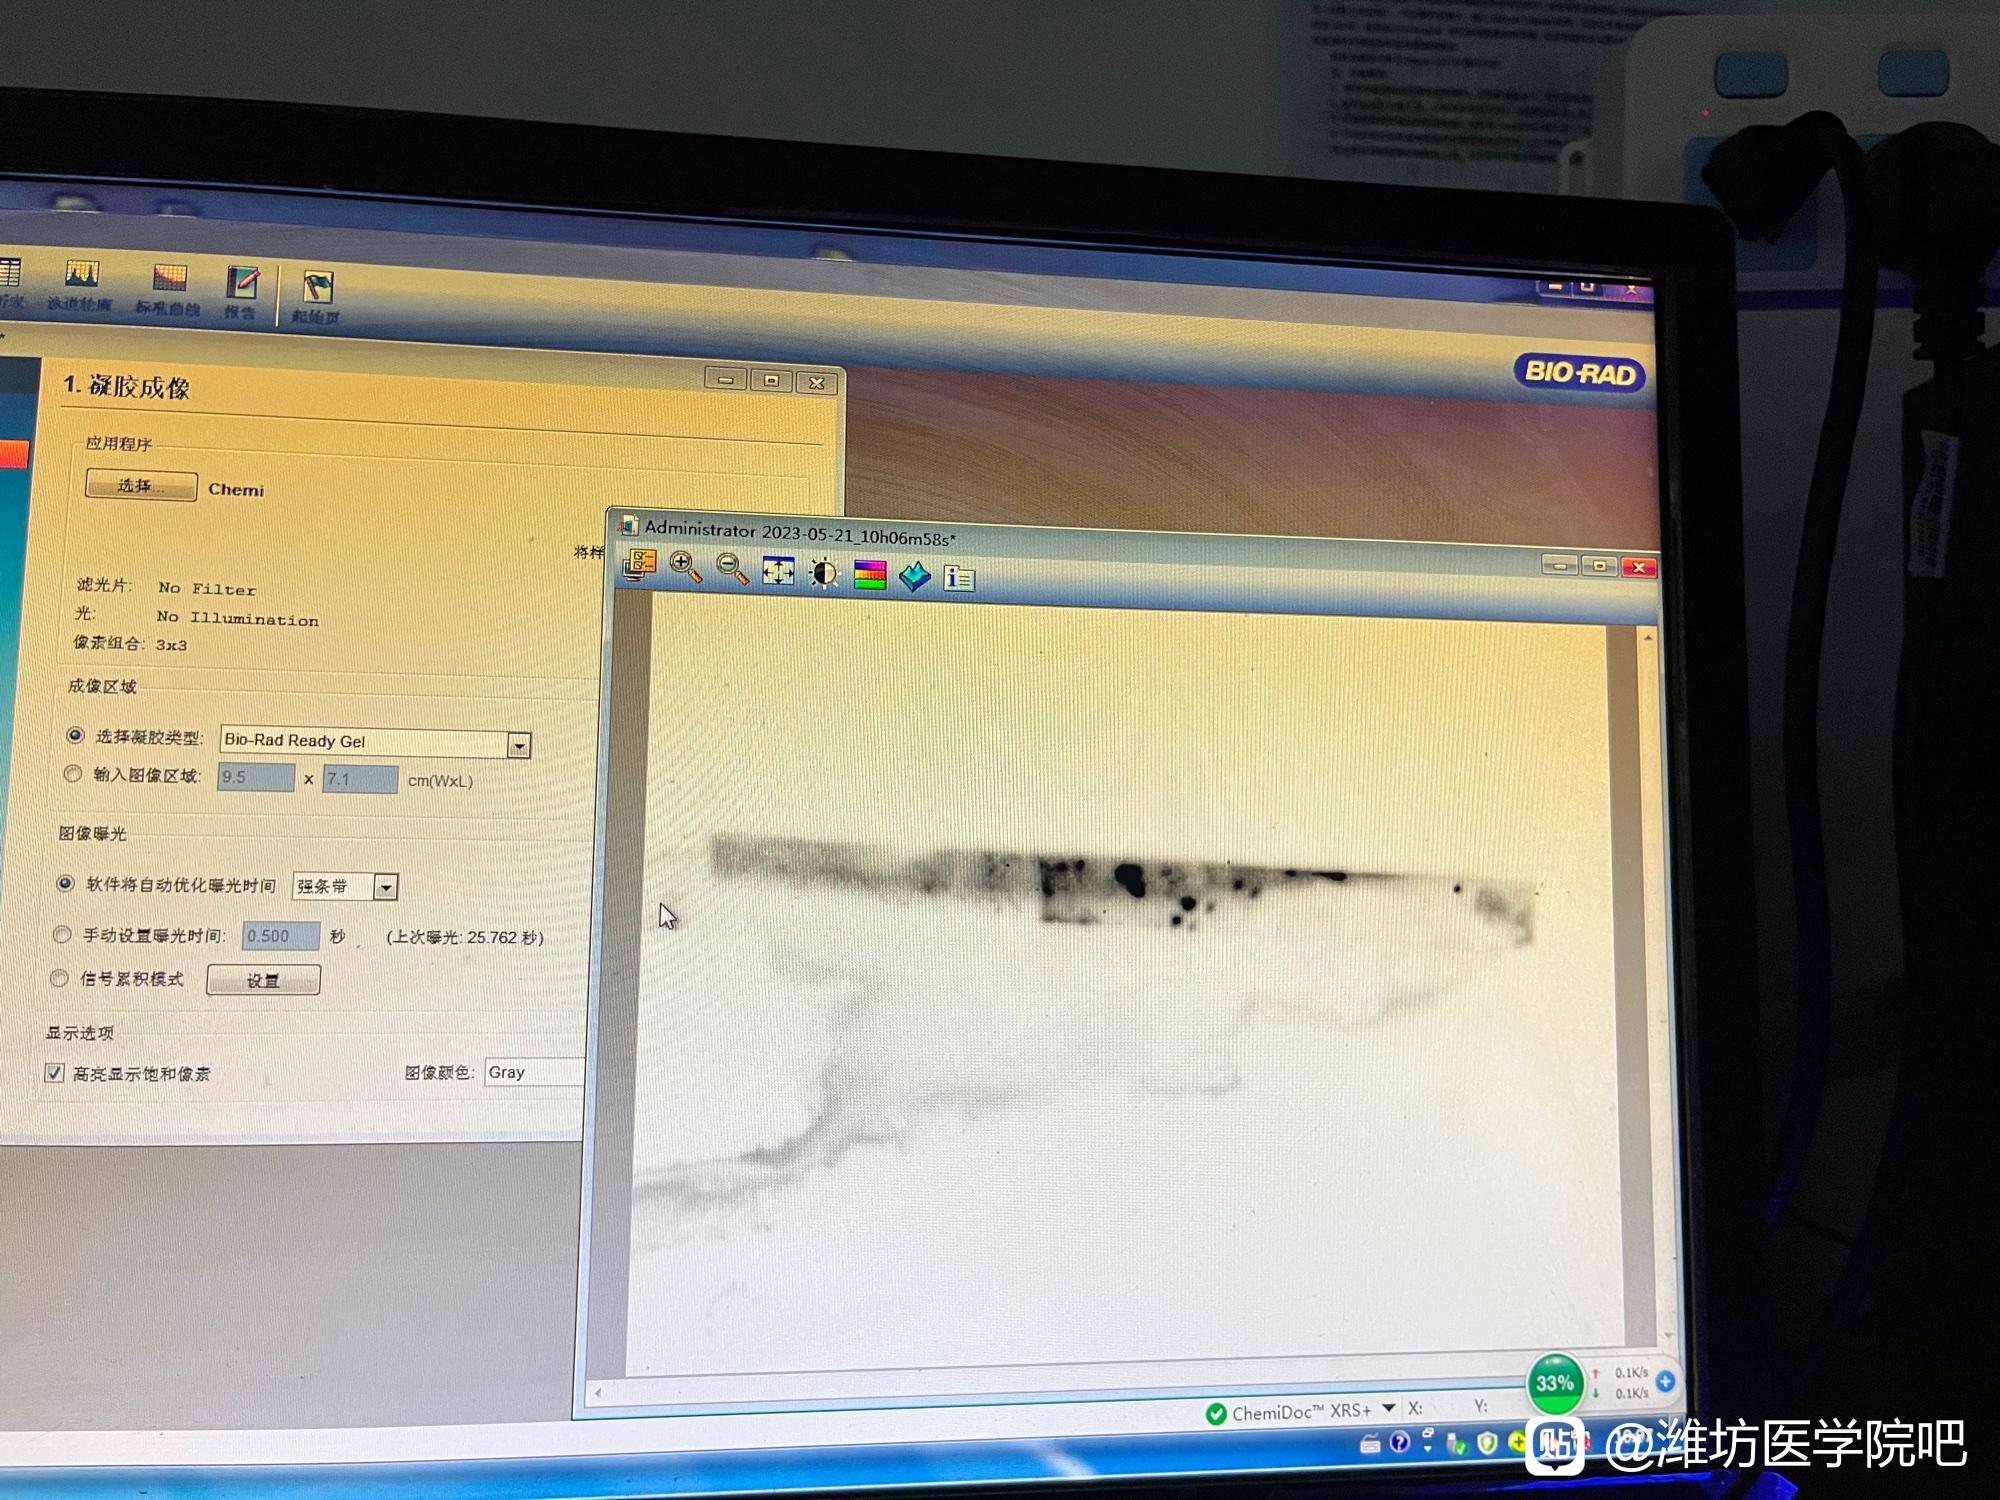
Task: Click the ChemiDoc XRS+ green status checkmark
Action: (x=1216, y=1413)
